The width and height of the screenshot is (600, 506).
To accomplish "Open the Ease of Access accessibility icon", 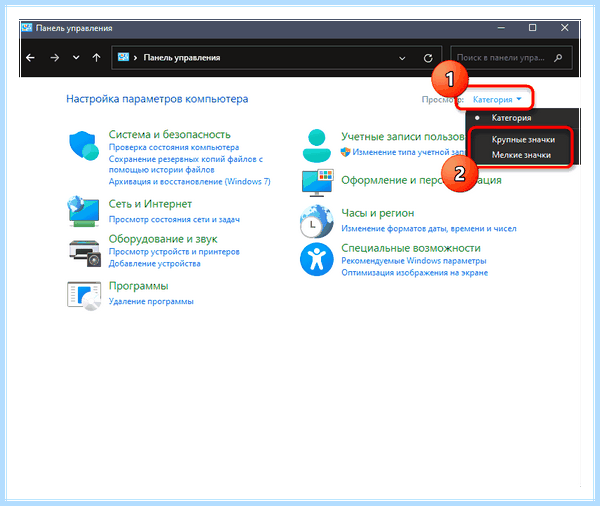I will point(316,259).
